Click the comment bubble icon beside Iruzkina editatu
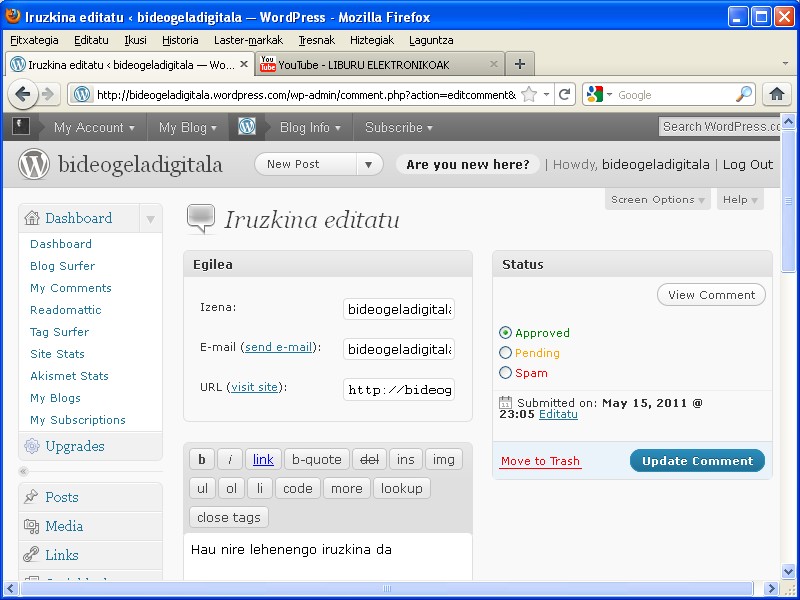This screenshot has height=600, width=800. (x=201, y=218)
